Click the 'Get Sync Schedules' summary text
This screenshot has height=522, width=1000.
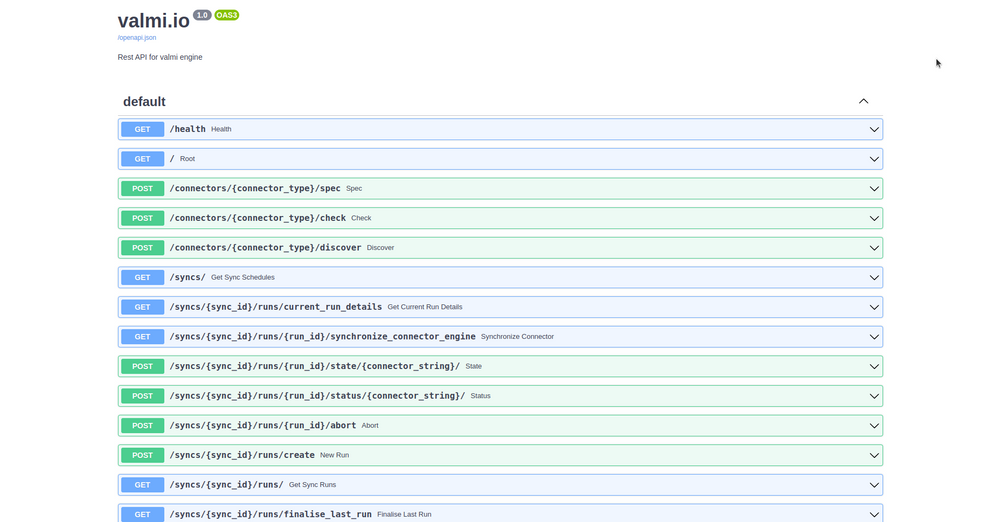point(243,278)
